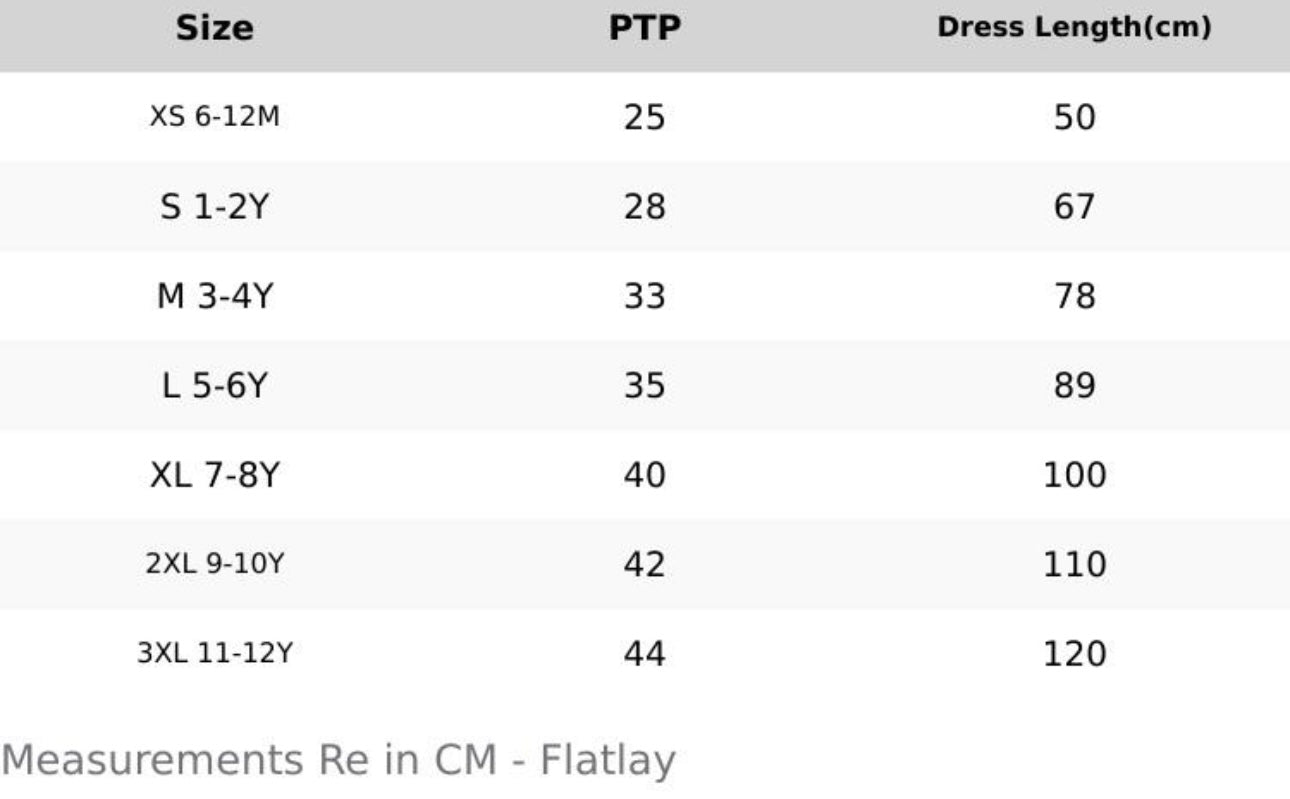Select the XS 6-12M size row label
1290x799 pixels.
coord(215,117)
